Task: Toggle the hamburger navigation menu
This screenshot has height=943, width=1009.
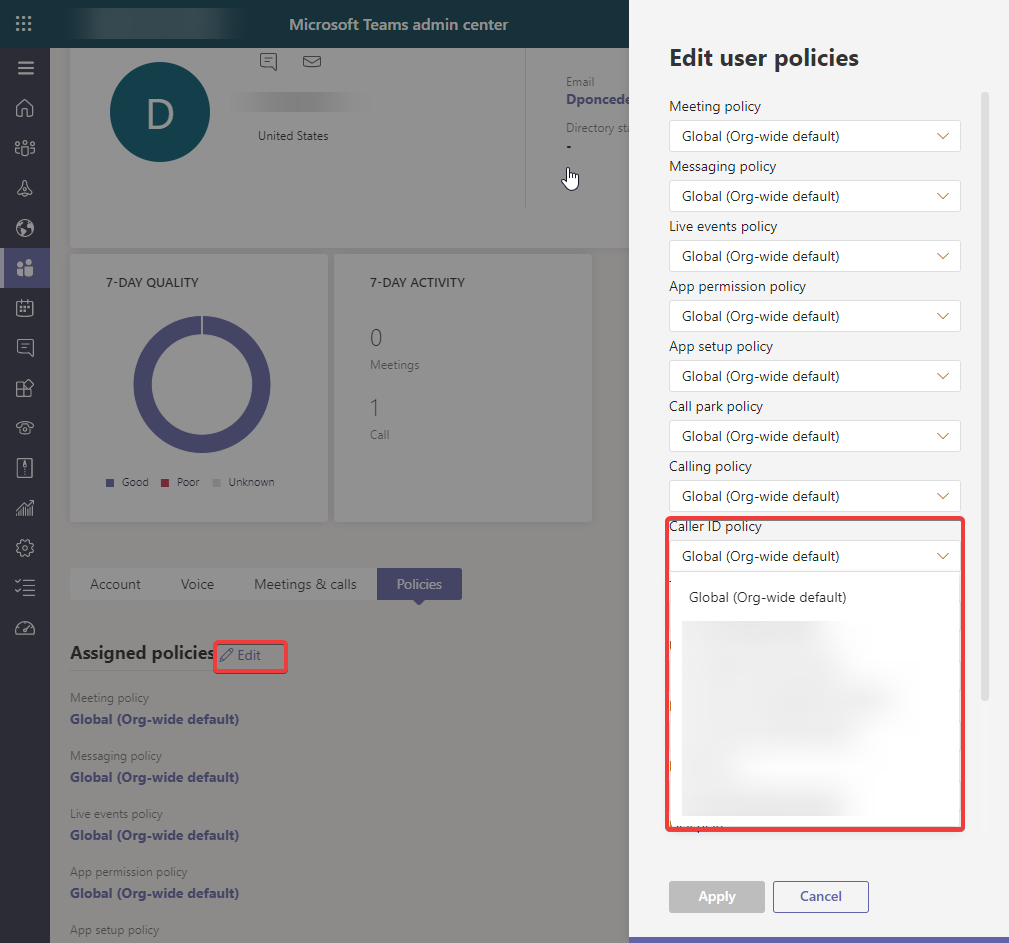Action: tap(26, 68)
